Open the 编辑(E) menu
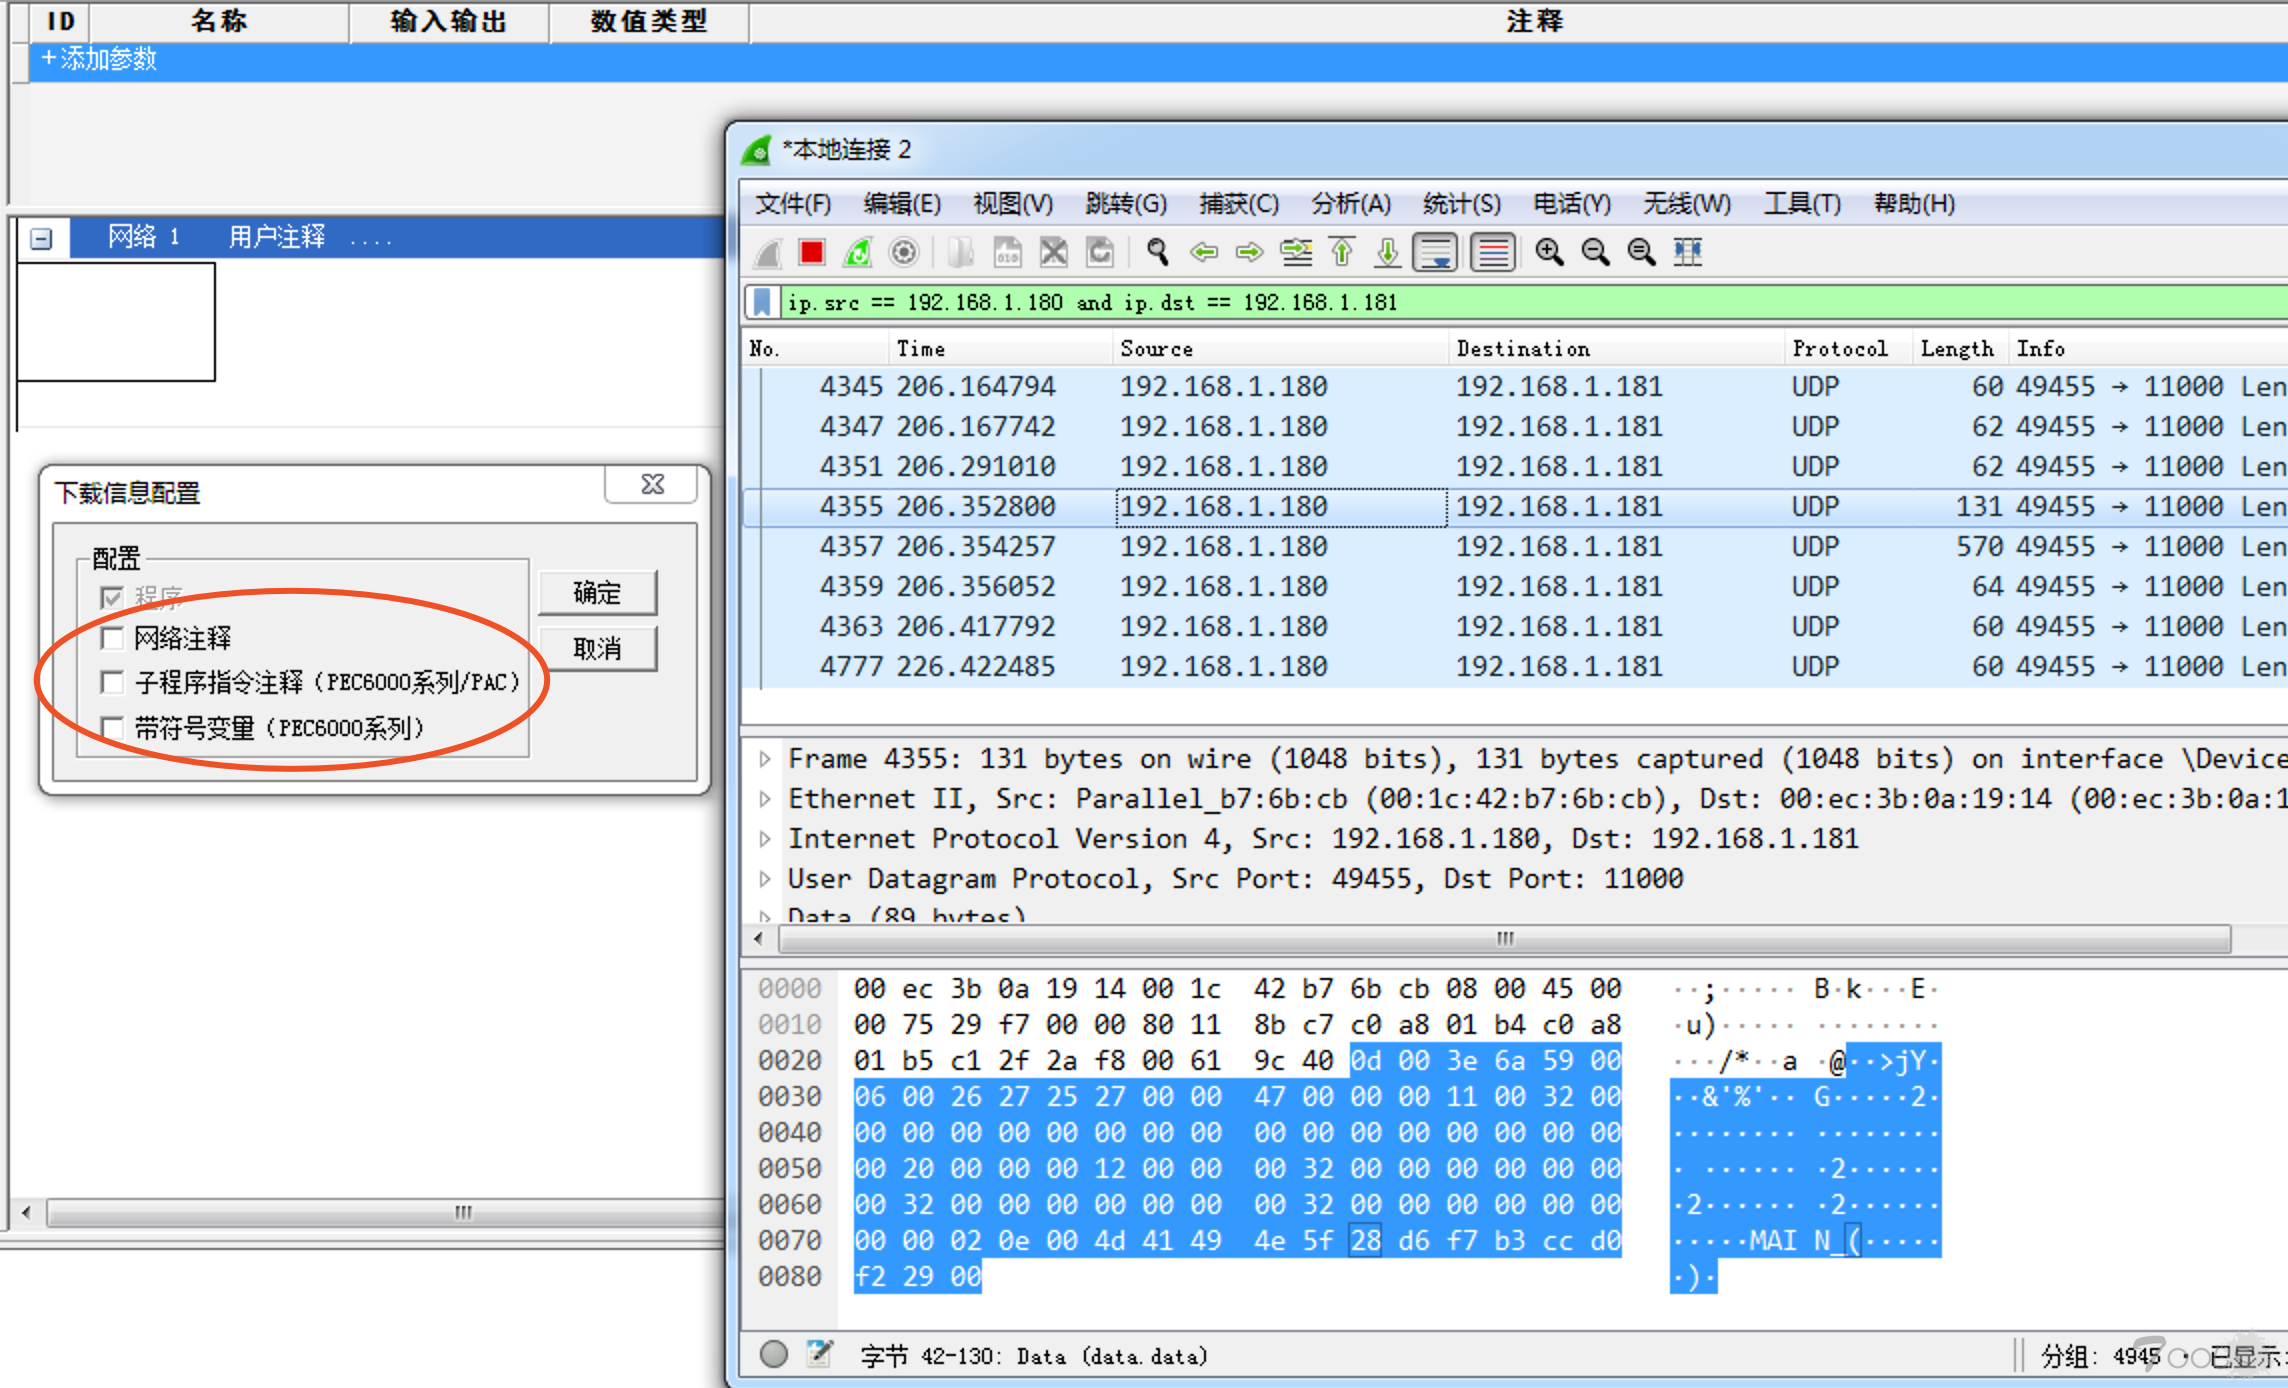The height and width of the screenshot is (1388, 2288). point(902,204)
